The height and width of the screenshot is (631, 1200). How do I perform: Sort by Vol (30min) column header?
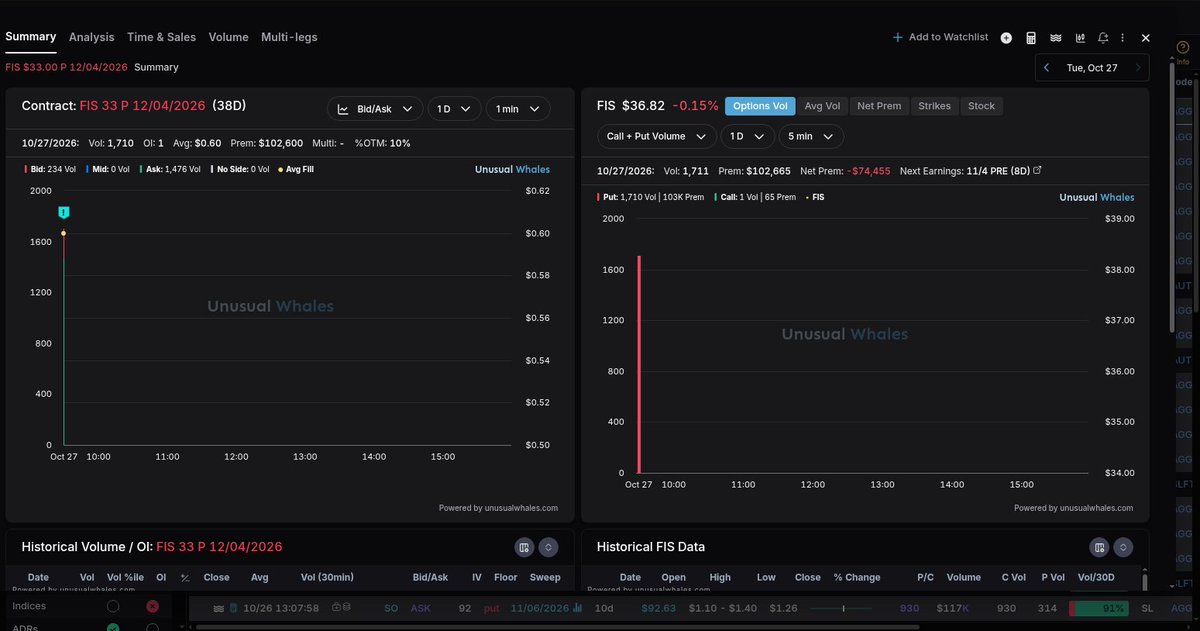point(327,577)
